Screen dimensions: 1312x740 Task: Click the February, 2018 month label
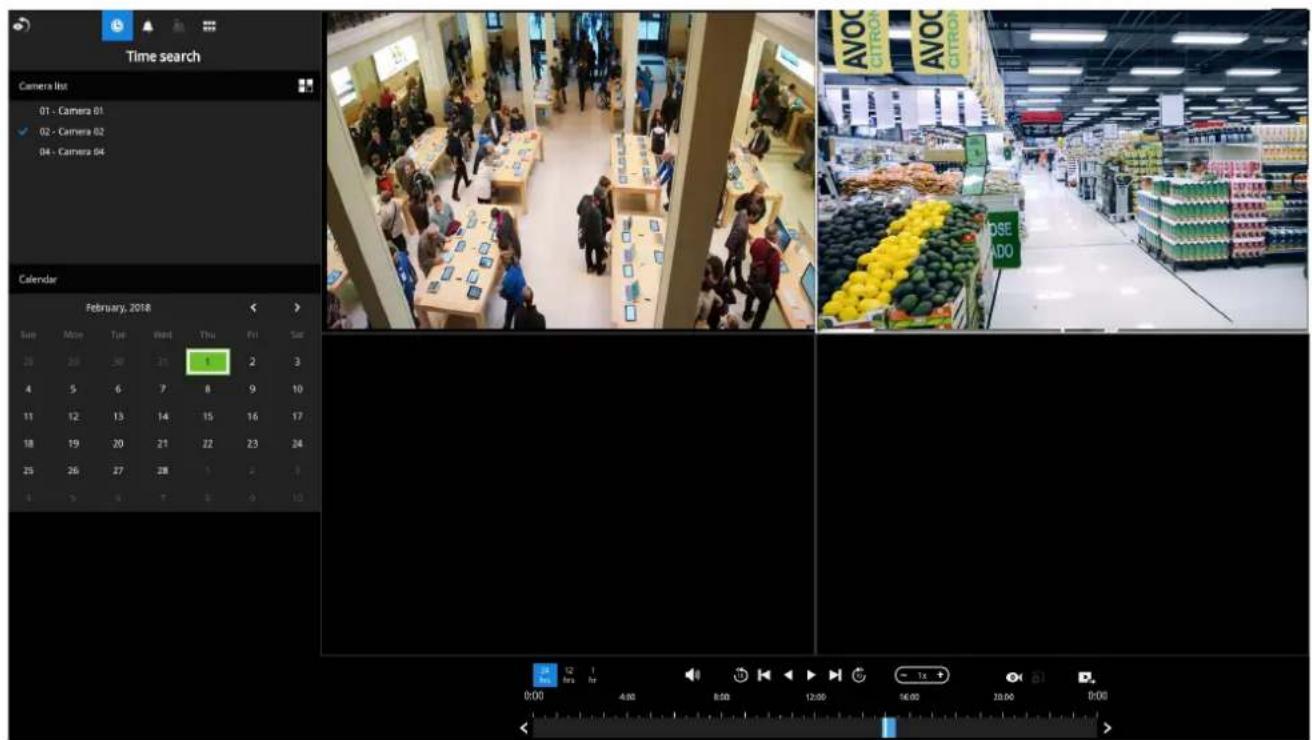118,307
